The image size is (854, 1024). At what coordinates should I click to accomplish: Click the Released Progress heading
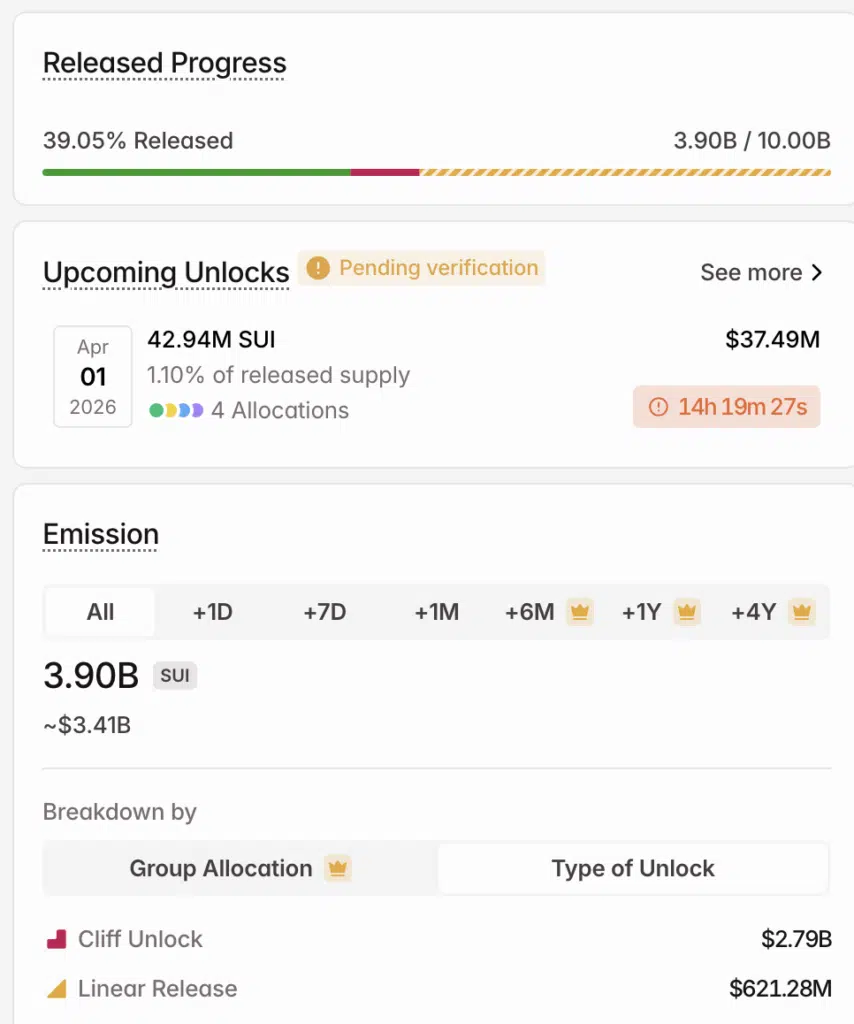(164, 63)
